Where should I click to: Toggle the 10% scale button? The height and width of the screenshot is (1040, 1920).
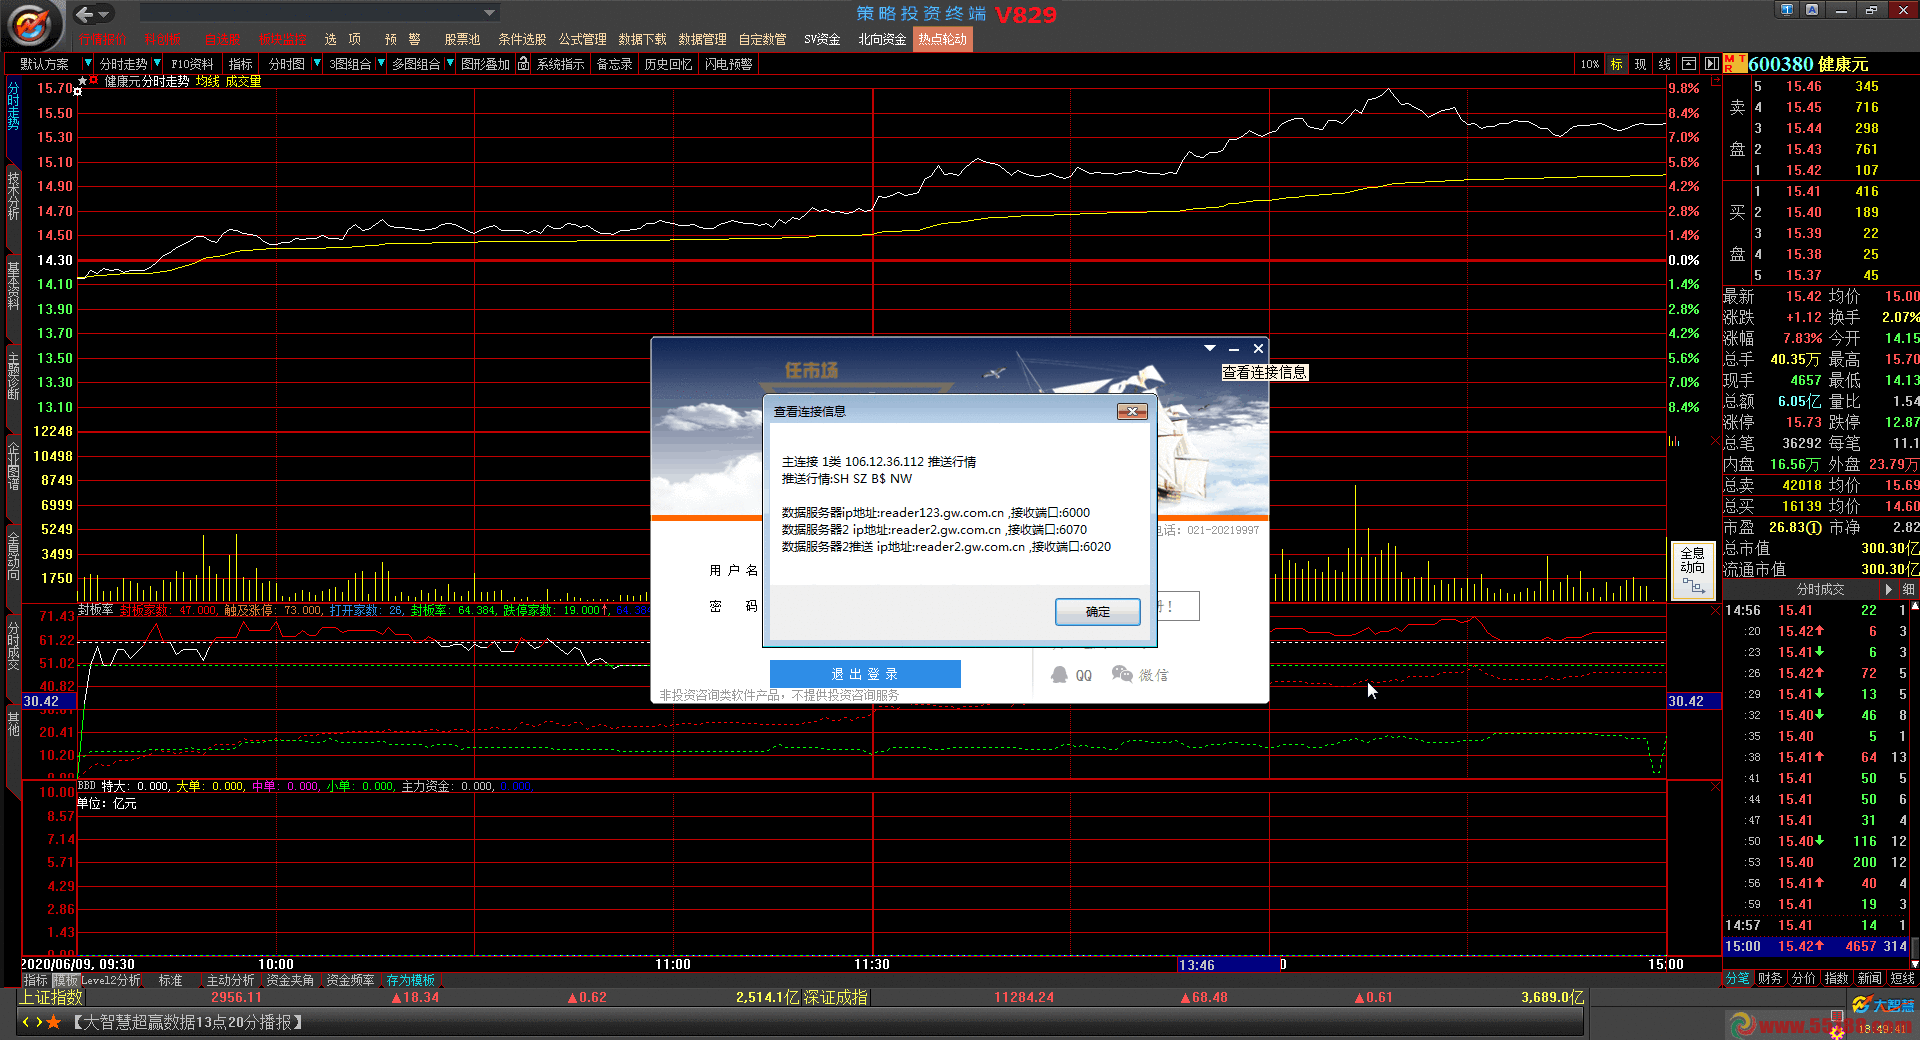[x=1589, y=64]
